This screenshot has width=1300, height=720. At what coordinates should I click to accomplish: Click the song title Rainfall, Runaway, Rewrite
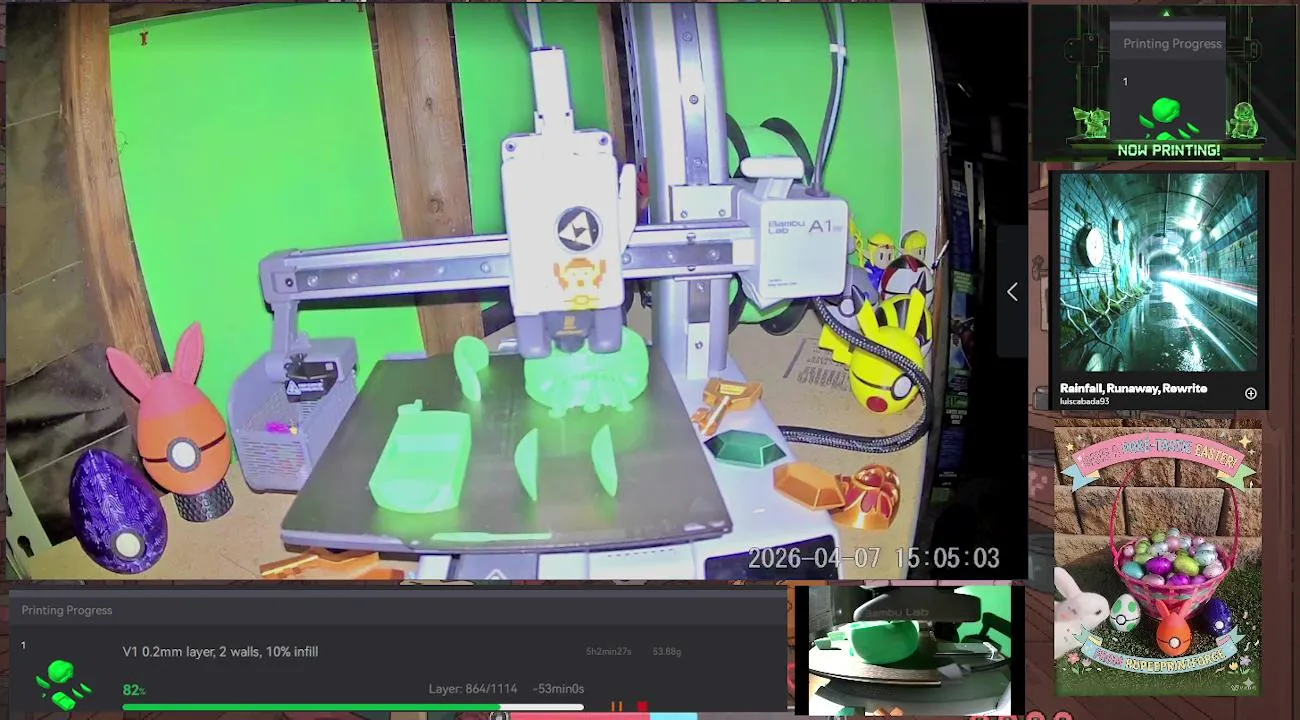click(1133, 388)
